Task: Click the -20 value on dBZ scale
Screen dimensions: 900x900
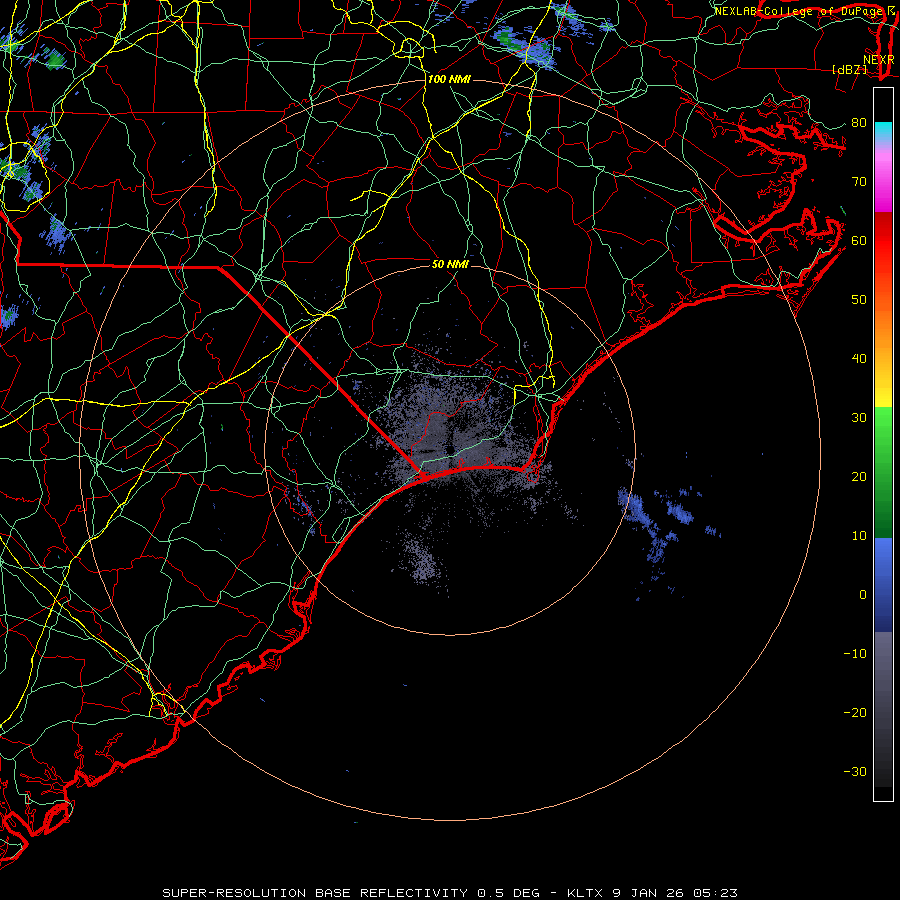Action: tap(855, 713)
